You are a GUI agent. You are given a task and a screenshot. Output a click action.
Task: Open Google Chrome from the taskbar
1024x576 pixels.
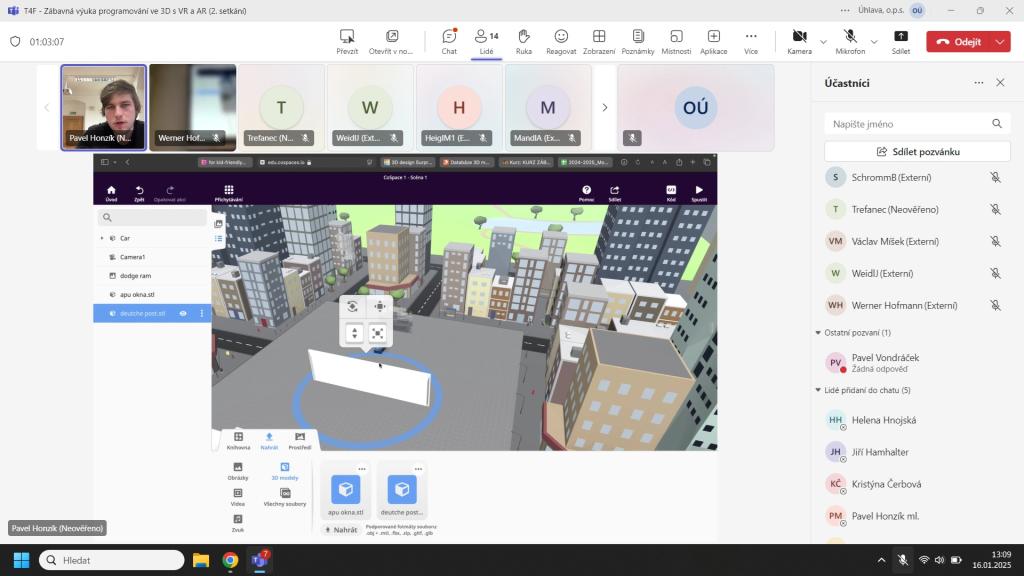click(230, 560)
